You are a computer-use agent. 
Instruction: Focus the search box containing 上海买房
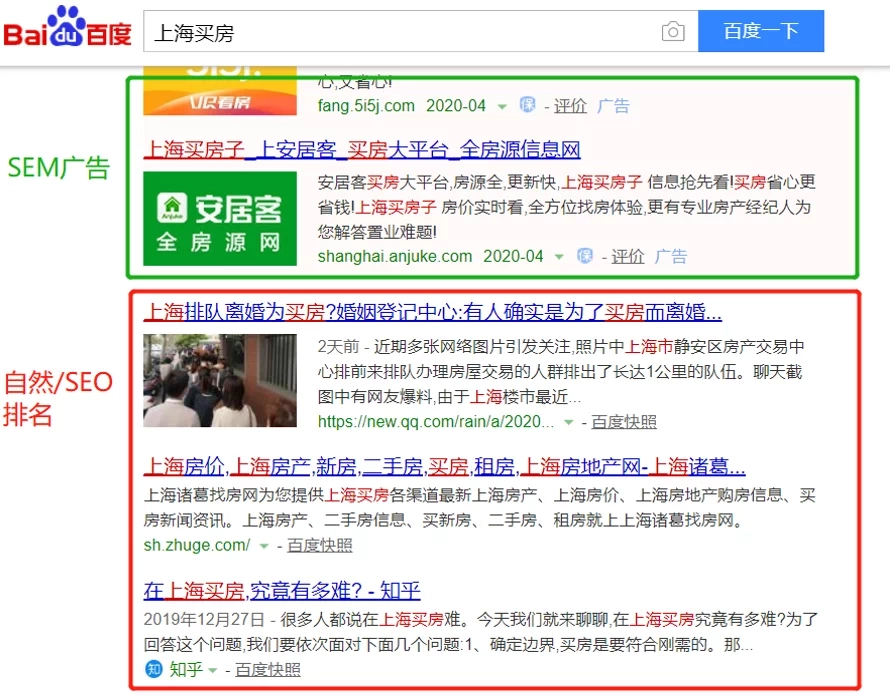(x=420, y=31)
